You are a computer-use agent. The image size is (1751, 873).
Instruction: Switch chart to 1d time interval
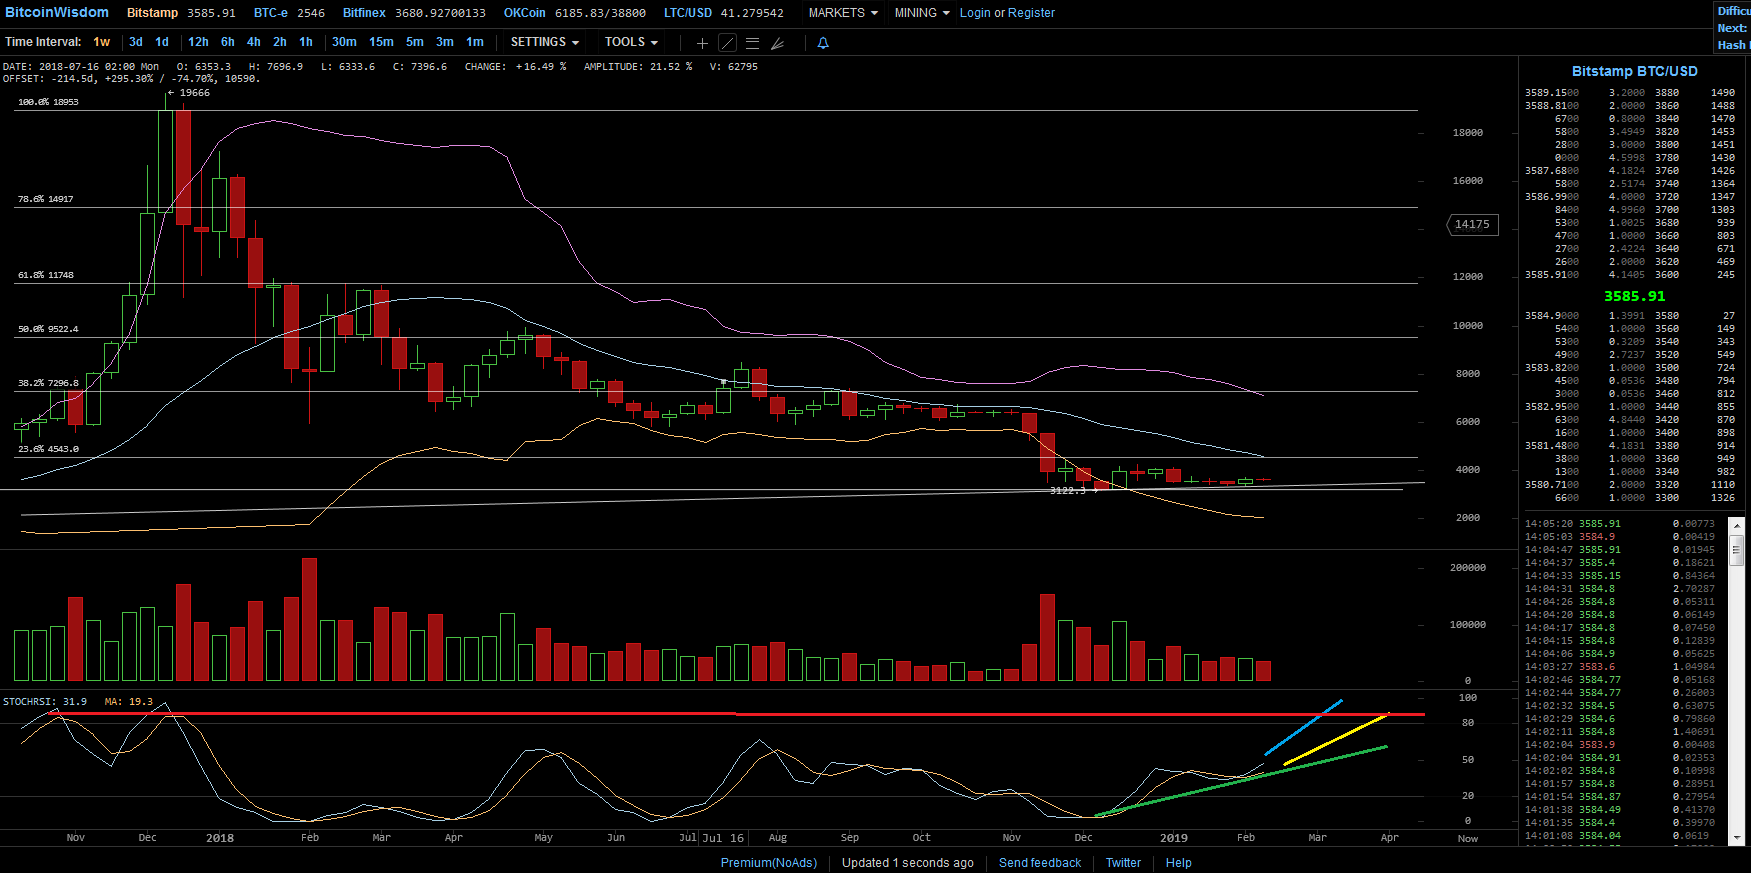point(162,42)
